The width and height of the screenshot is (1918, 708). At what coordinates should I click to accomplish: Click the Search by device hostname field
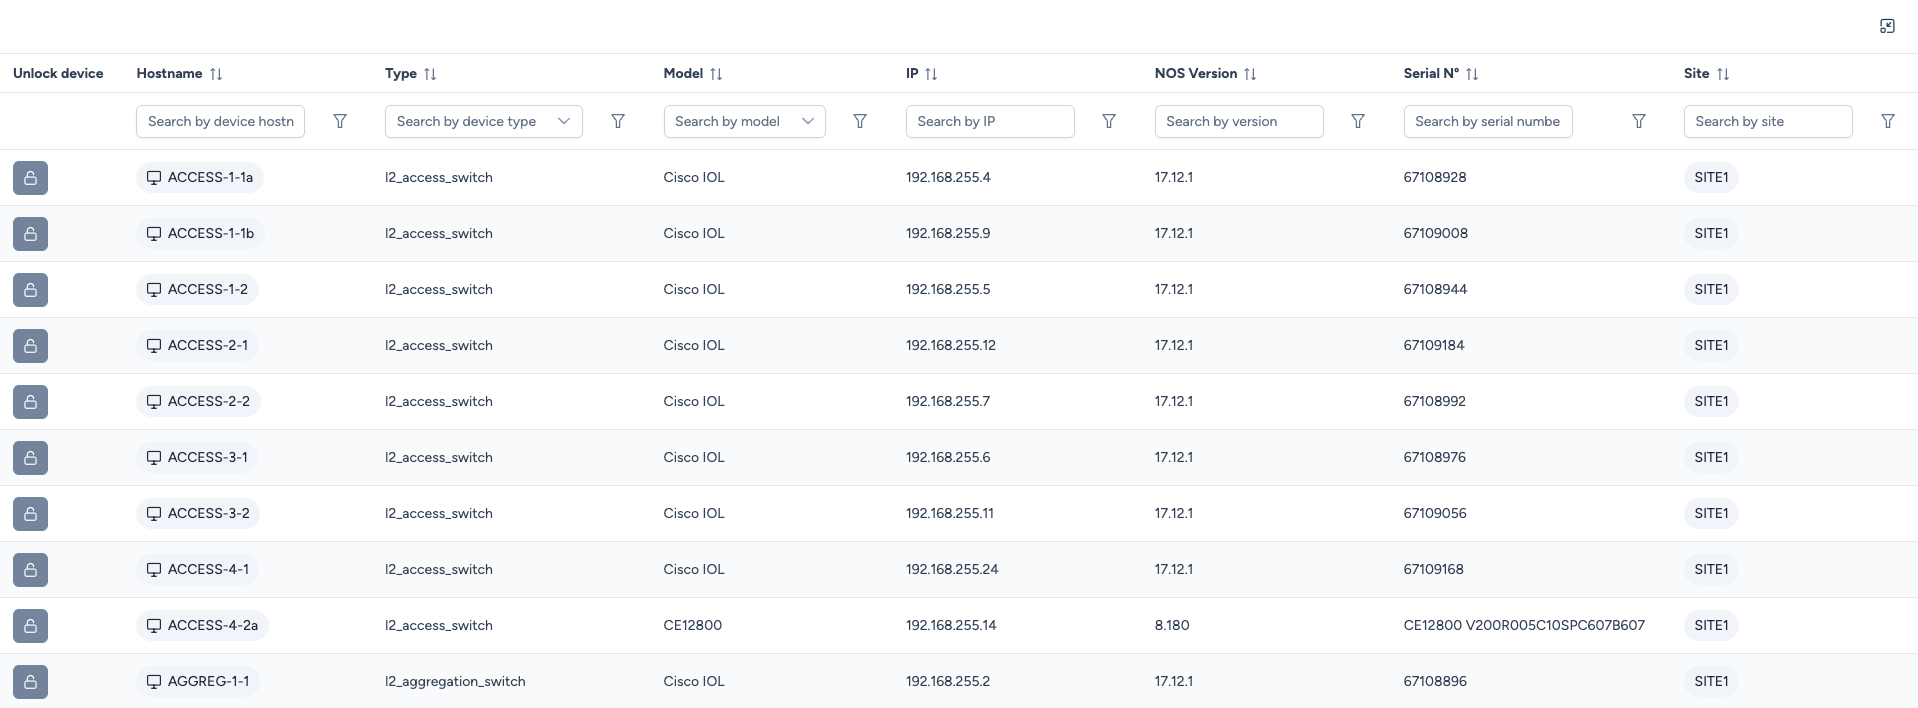[220, 121]
